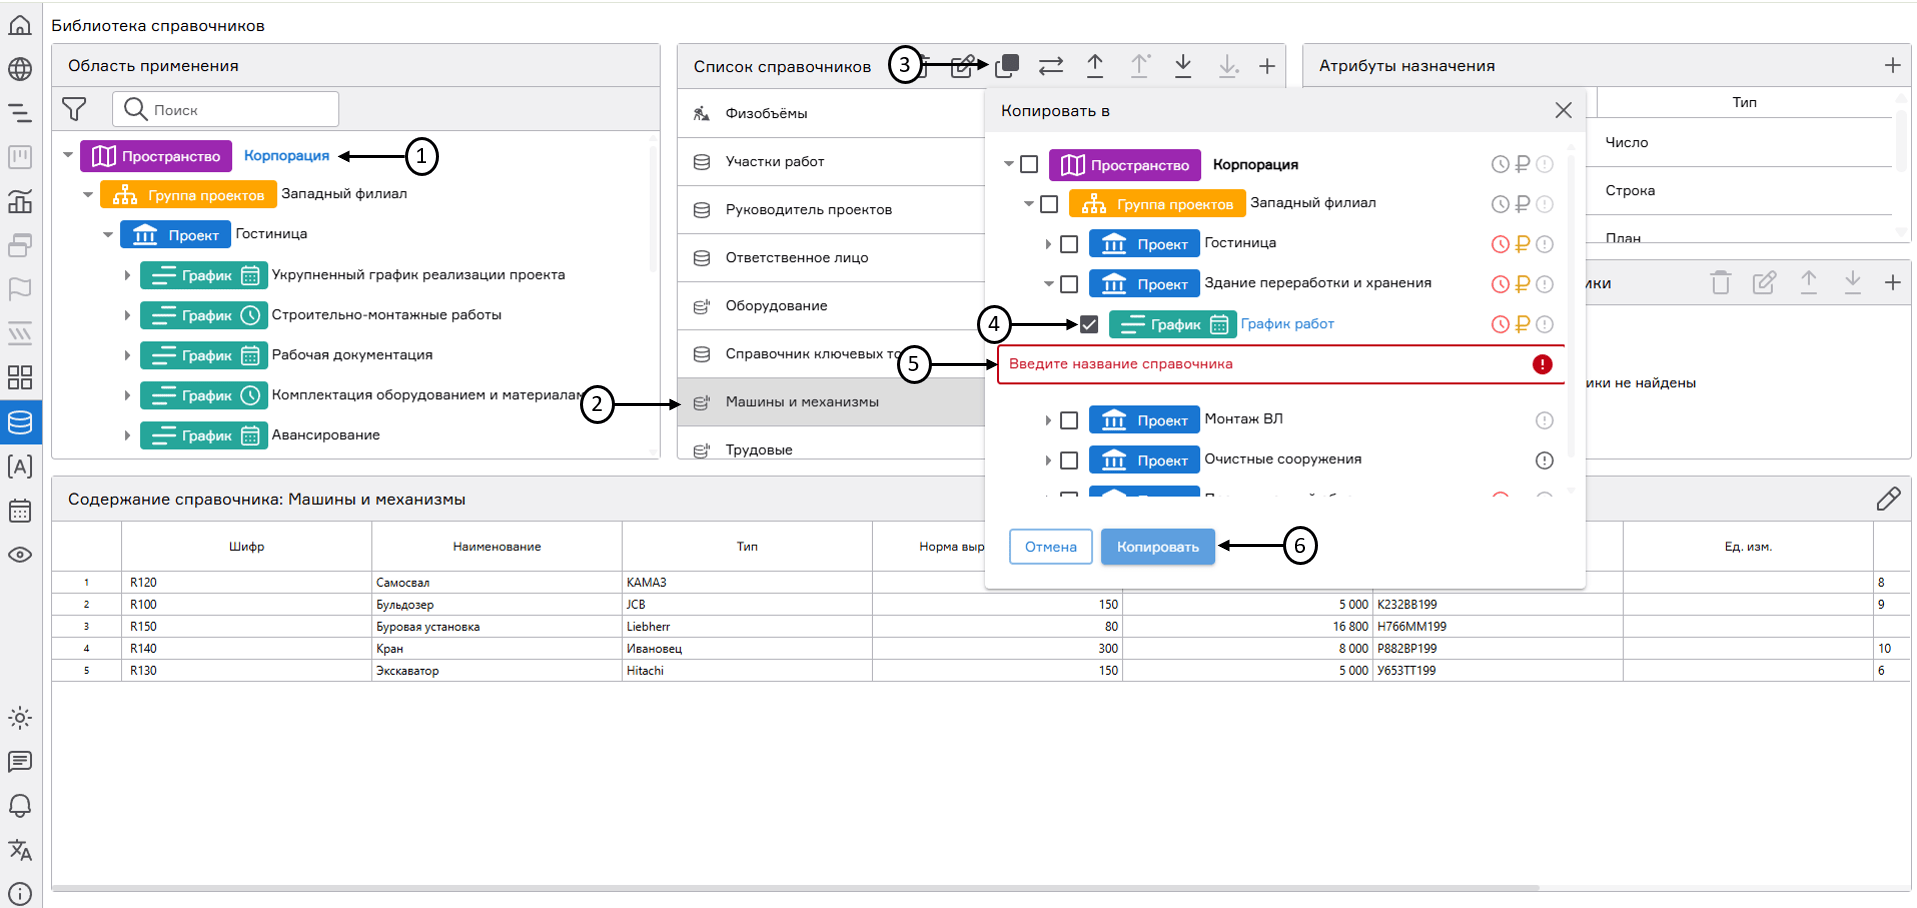Open the globe icon in sidebar
The height and width of the screenshot is (908, 1917).
(20, 69)
